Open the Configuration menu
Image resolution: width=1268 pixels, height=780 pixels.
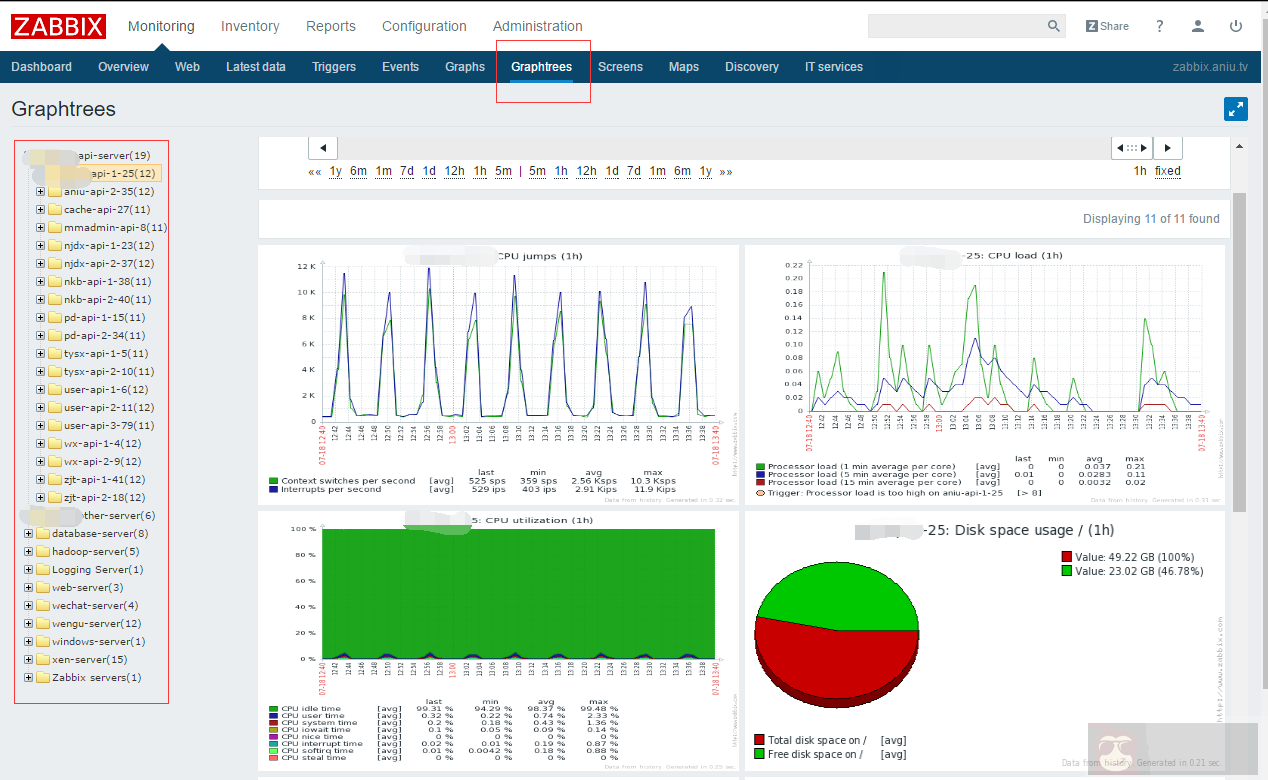[424, 26]
